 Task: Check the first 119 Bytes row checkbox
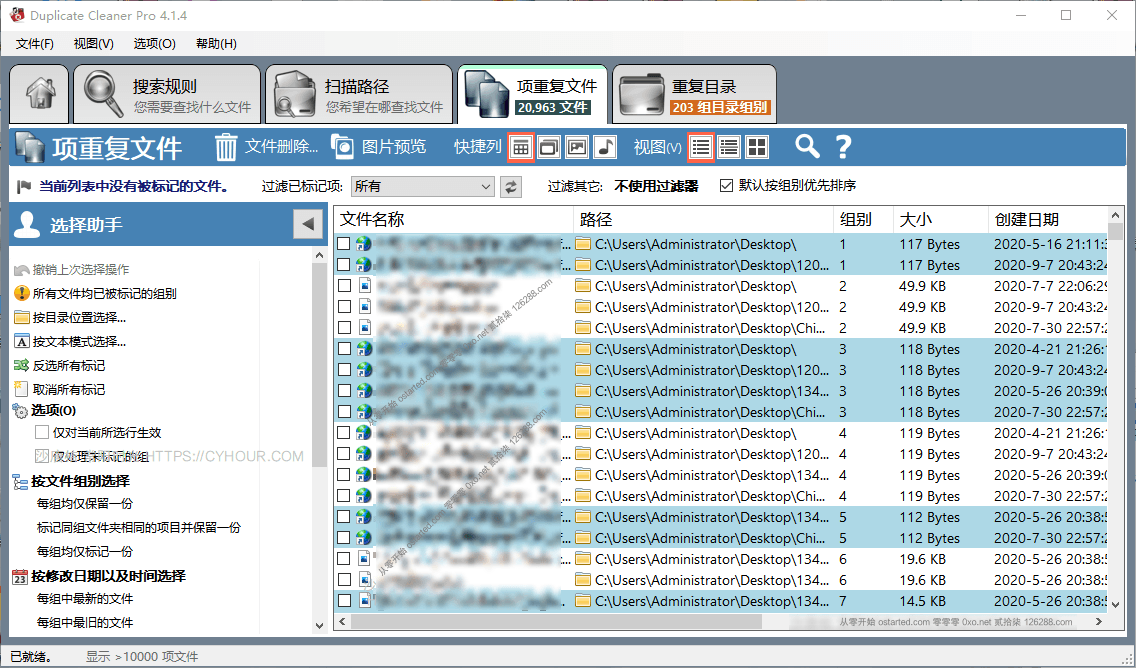click(x=344, y=433)
